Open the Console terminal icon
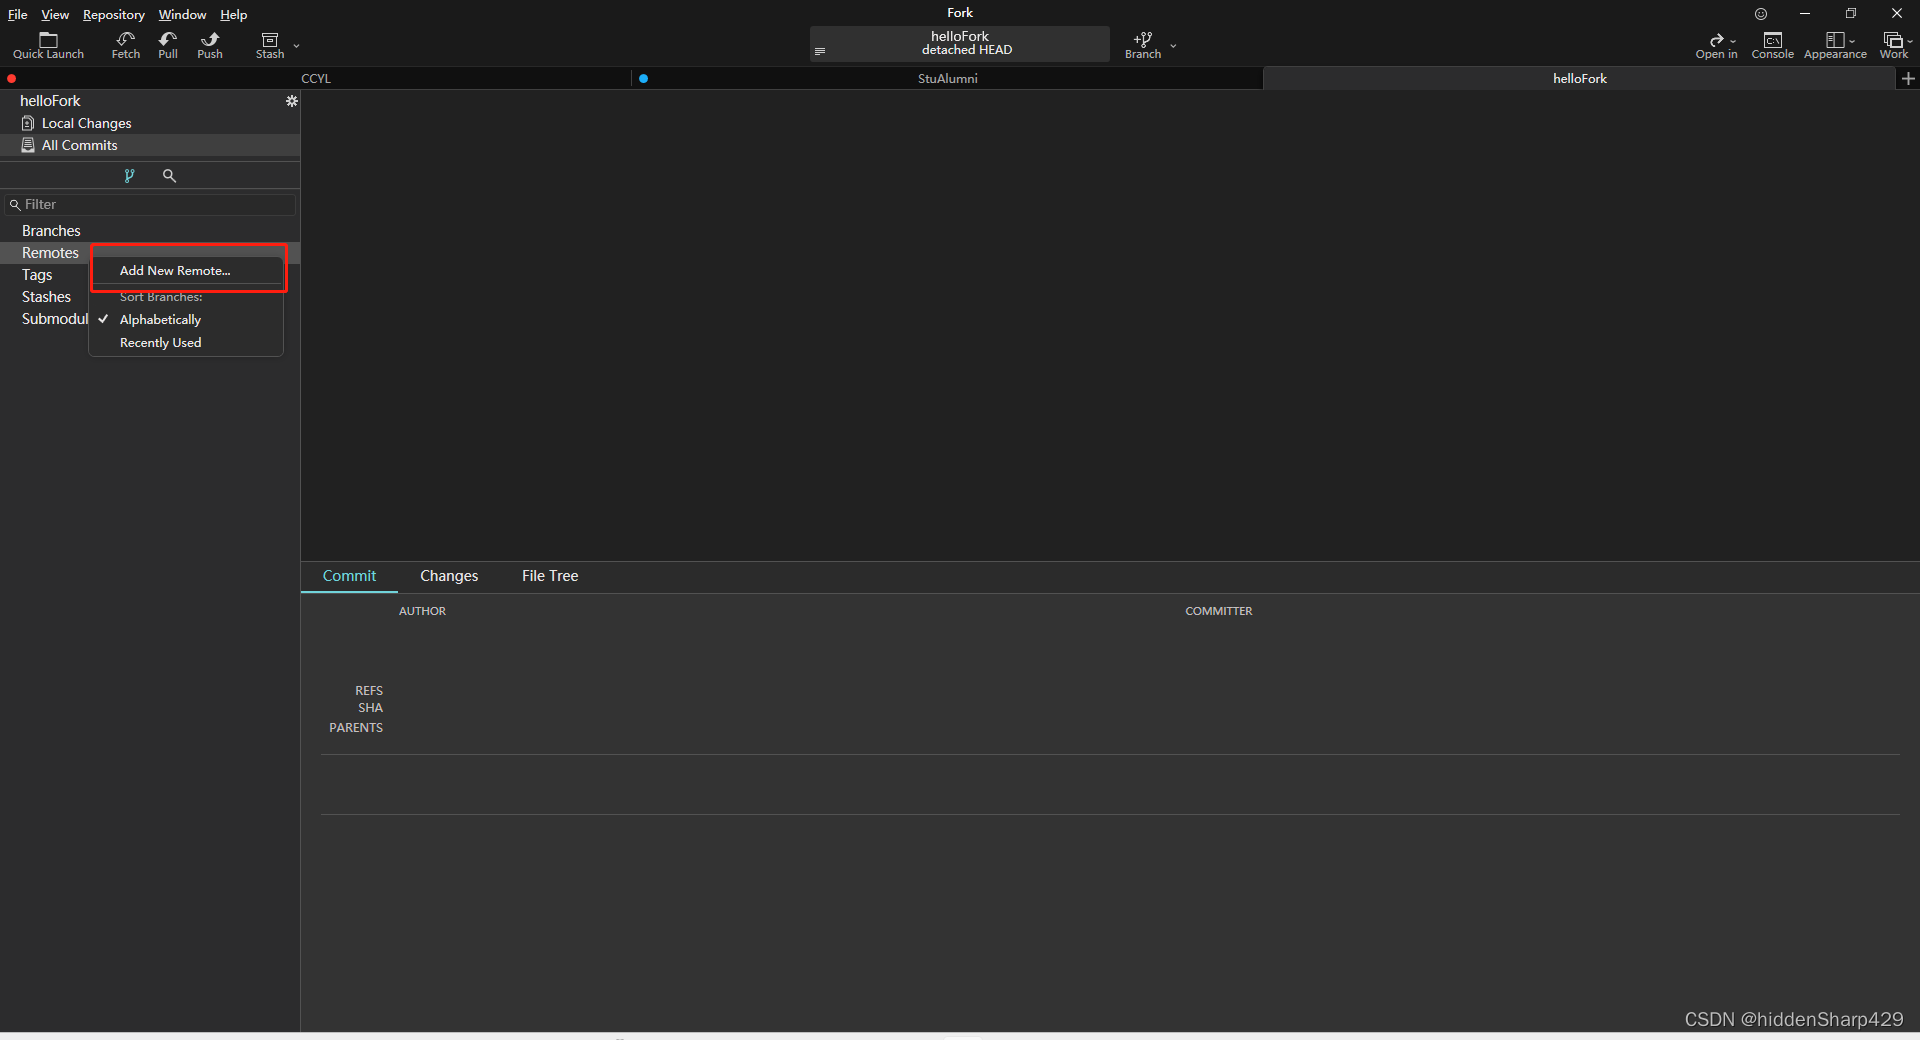1920x1040 pixels. pyautogui.click(x=1773, y=40)
